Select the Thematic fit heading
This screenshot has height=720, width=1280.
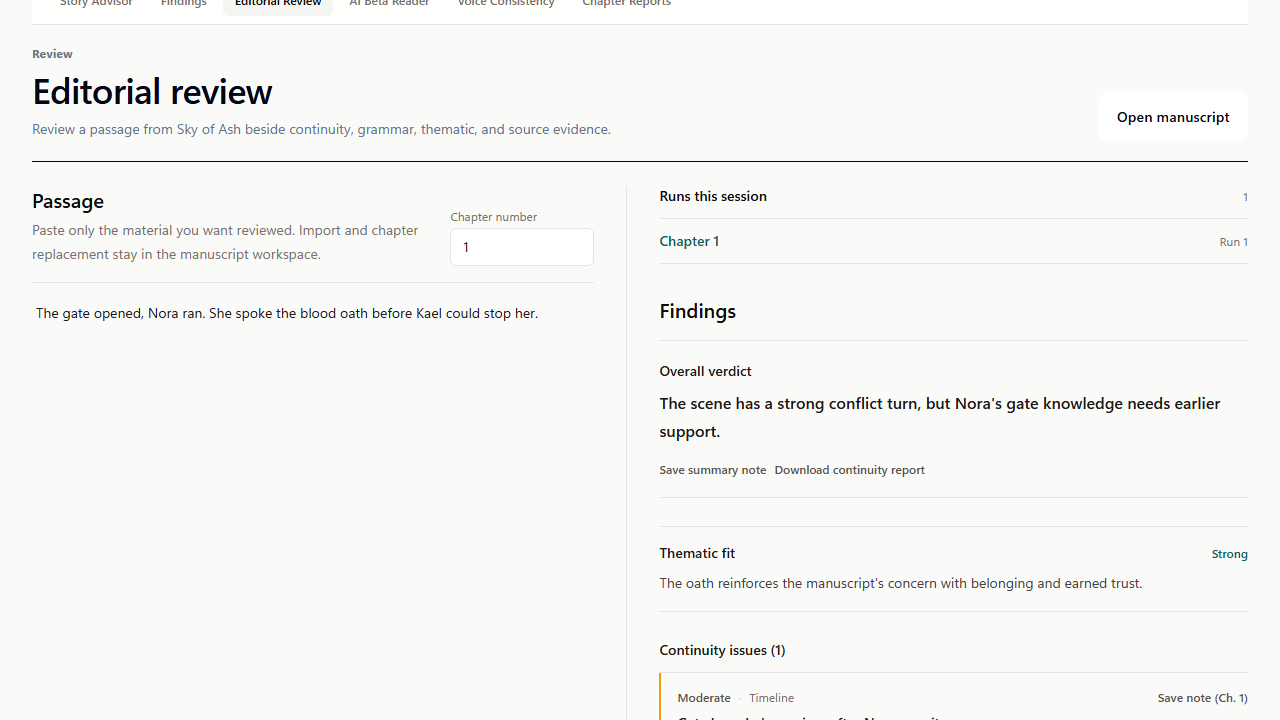[x=697, y=553]
